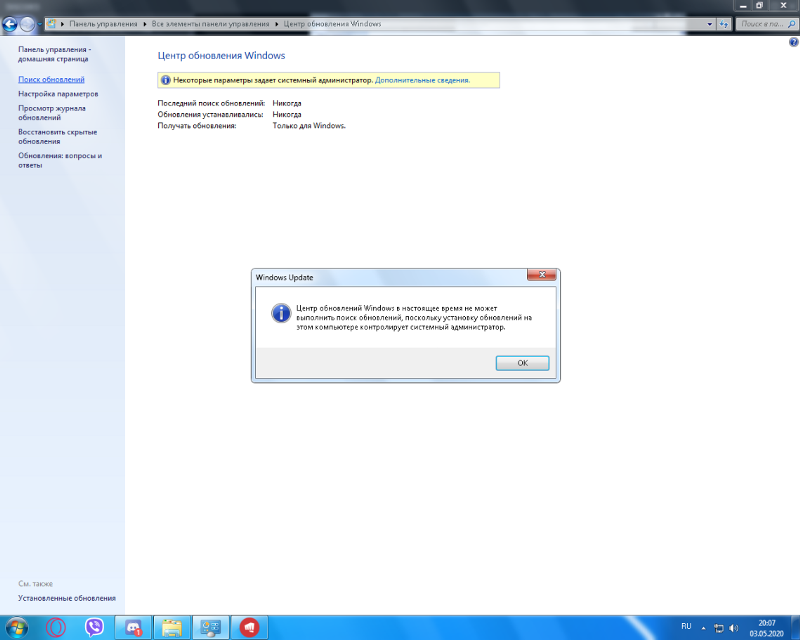This screenshot has width=800, height=640.
Task: Click the 'Windows Update' dialog title
Action: [x=285, y=278]
